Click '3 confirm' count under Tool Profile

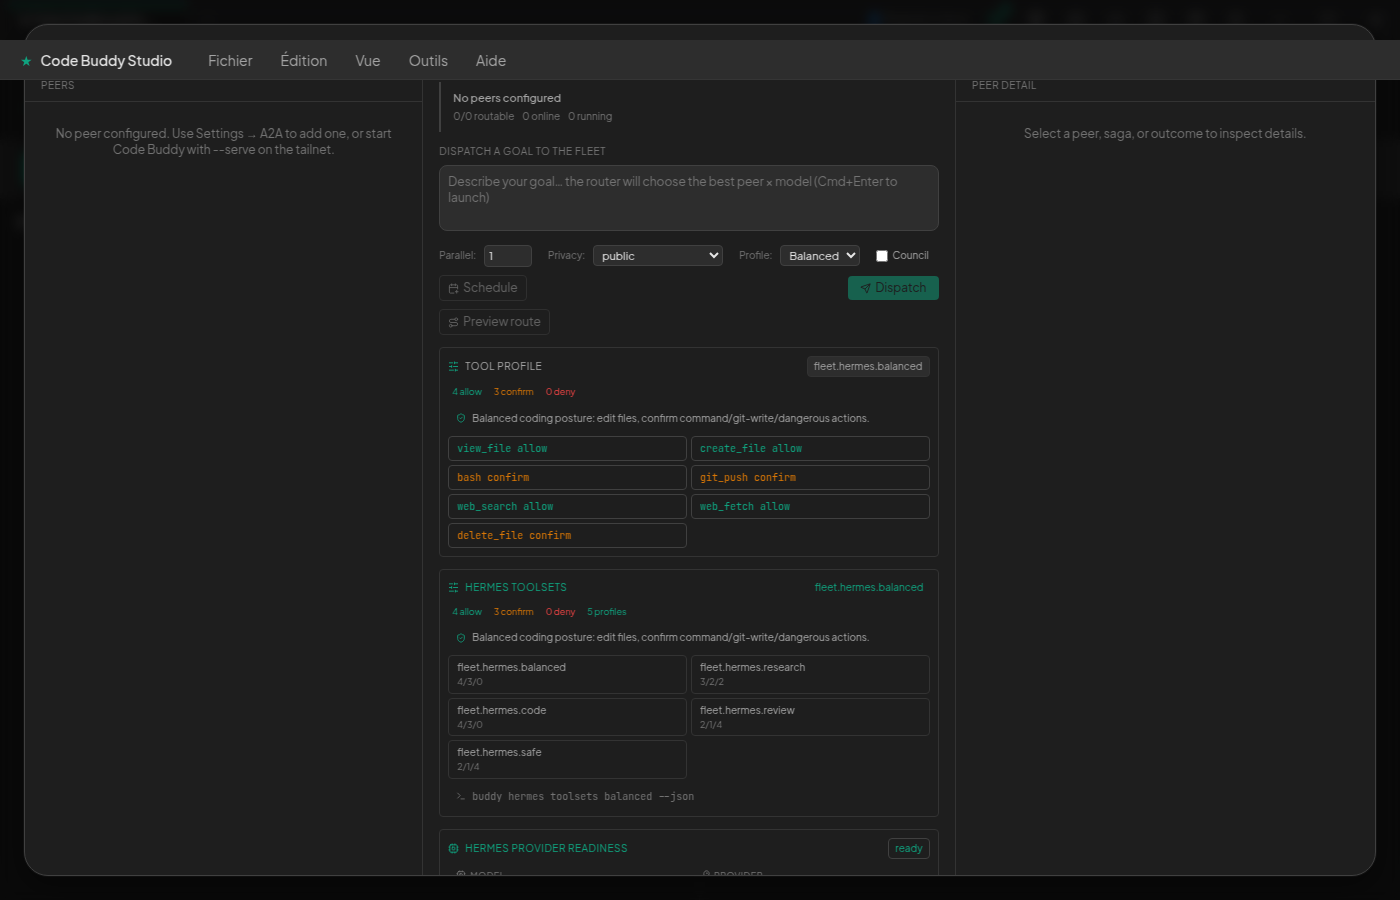tap(514, 392)
